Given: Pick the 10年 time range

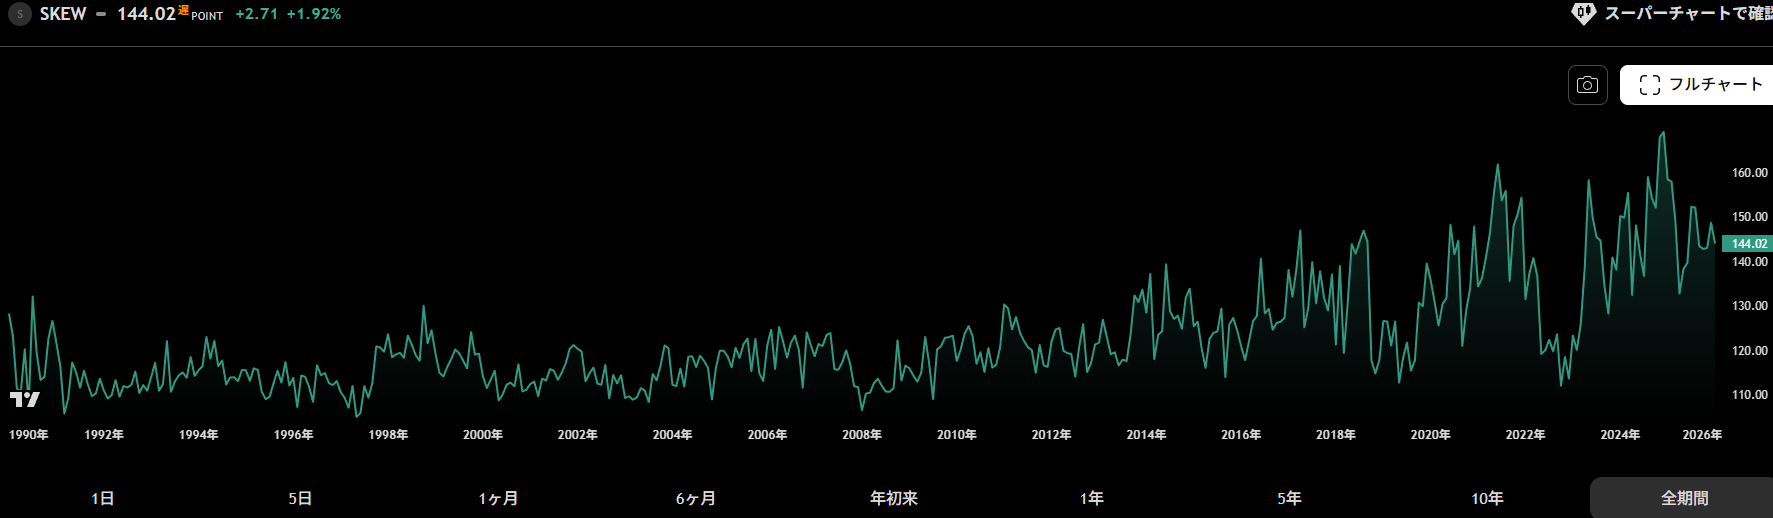Looking at the screenshot, I should coord(1487,498).
